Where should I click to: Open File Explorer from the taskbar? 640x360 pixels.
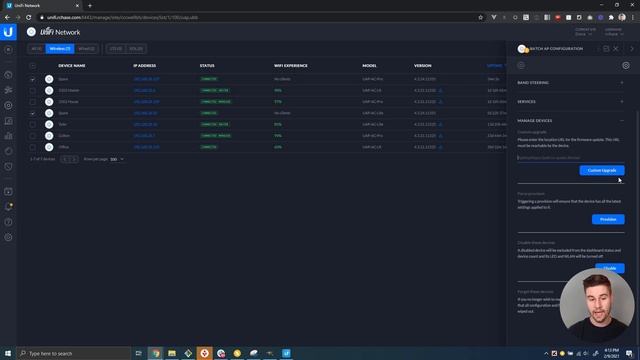(172, 353)
